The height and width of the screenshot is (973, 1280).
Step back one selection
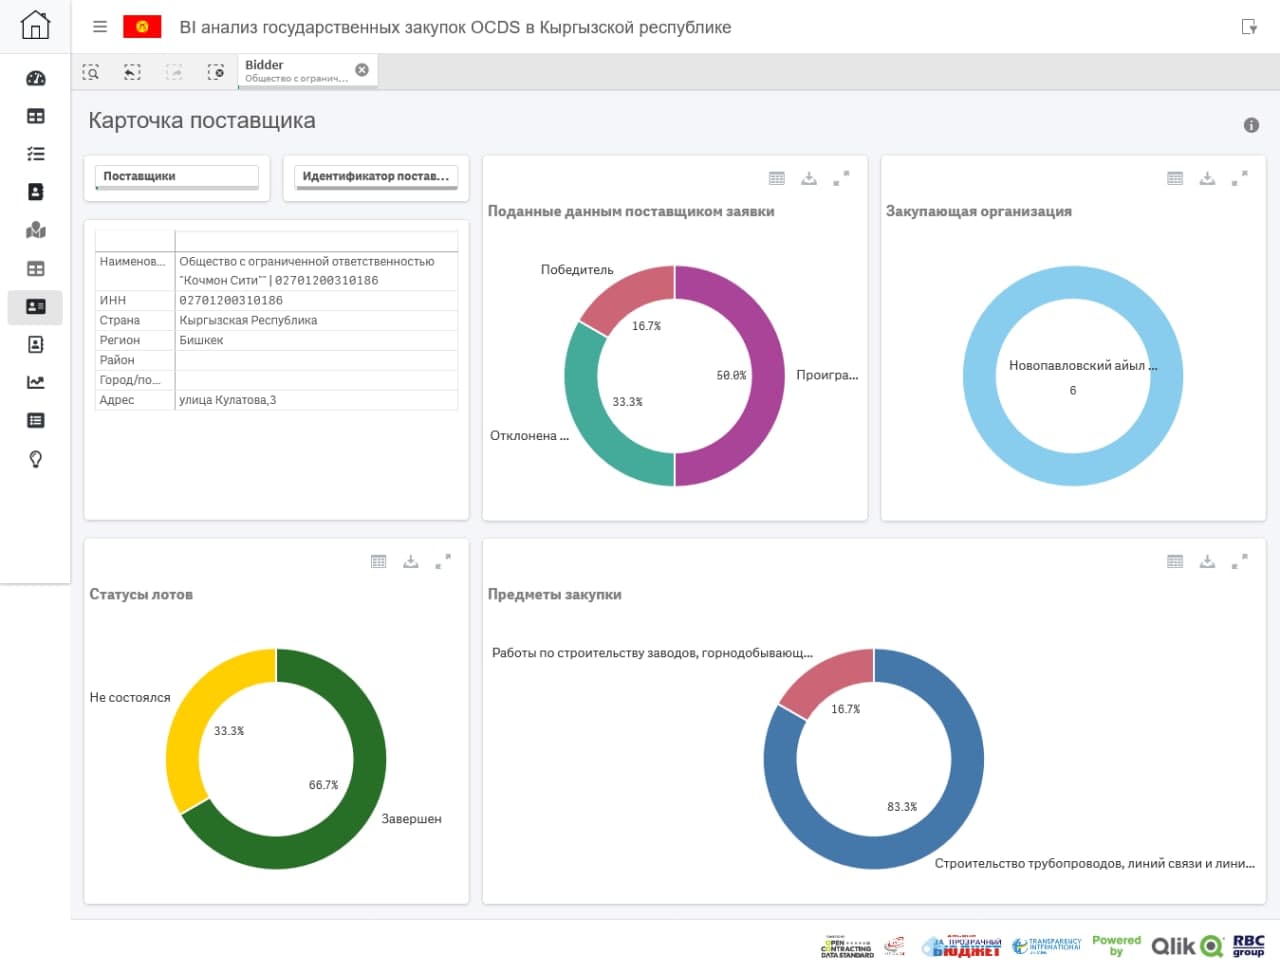point(132,71)
